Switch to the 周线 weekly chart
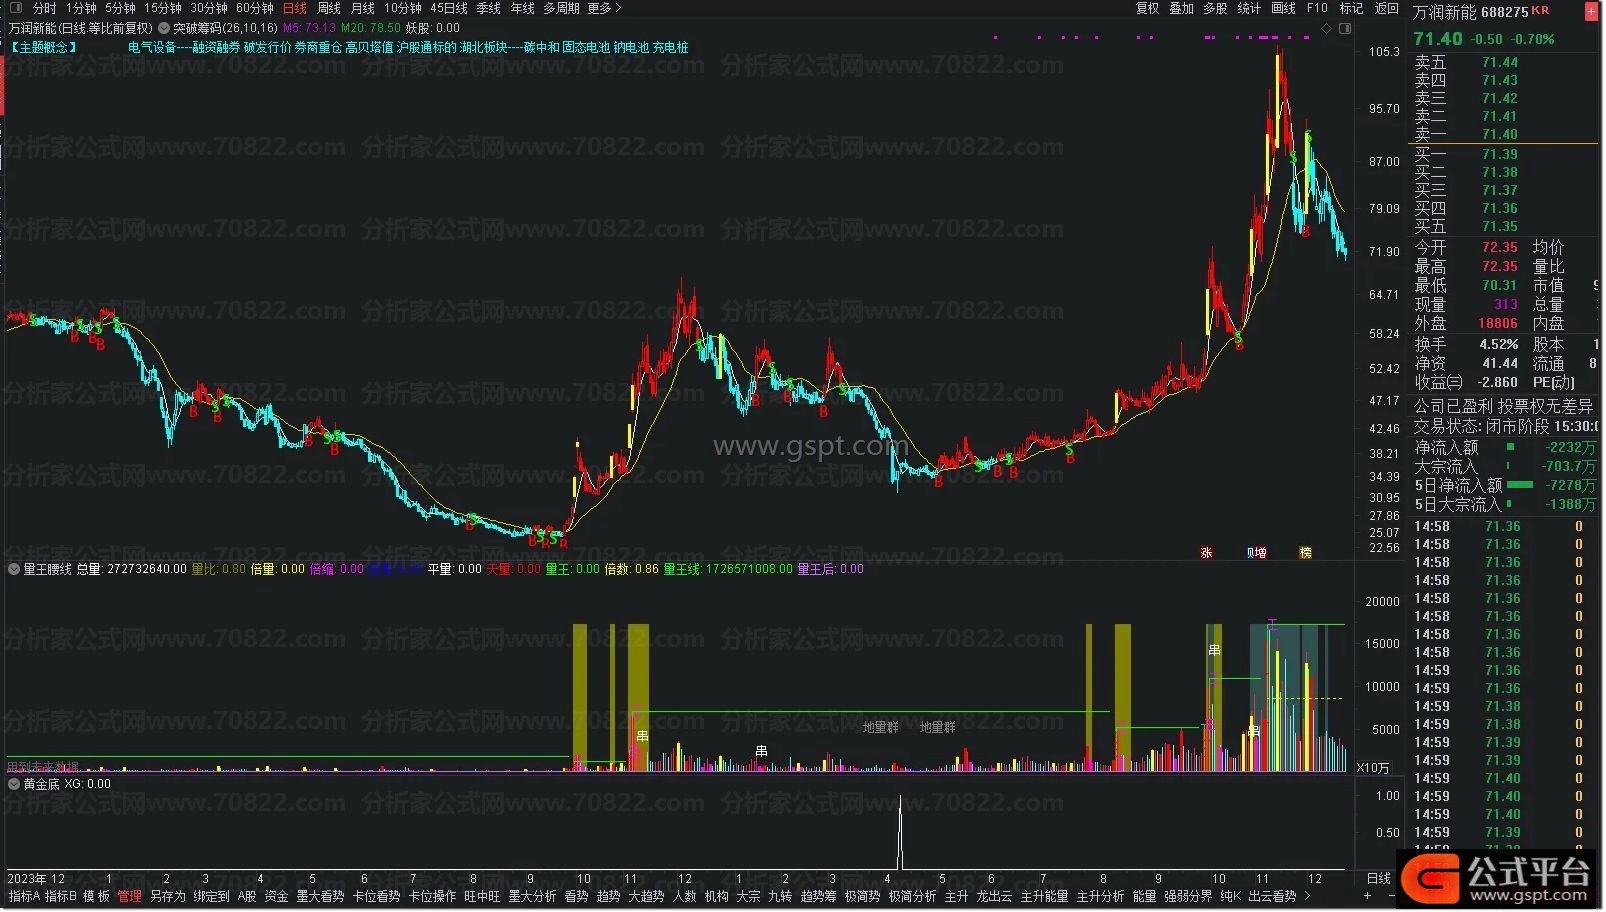The image size is (1606, 912). tap(329, 8)
